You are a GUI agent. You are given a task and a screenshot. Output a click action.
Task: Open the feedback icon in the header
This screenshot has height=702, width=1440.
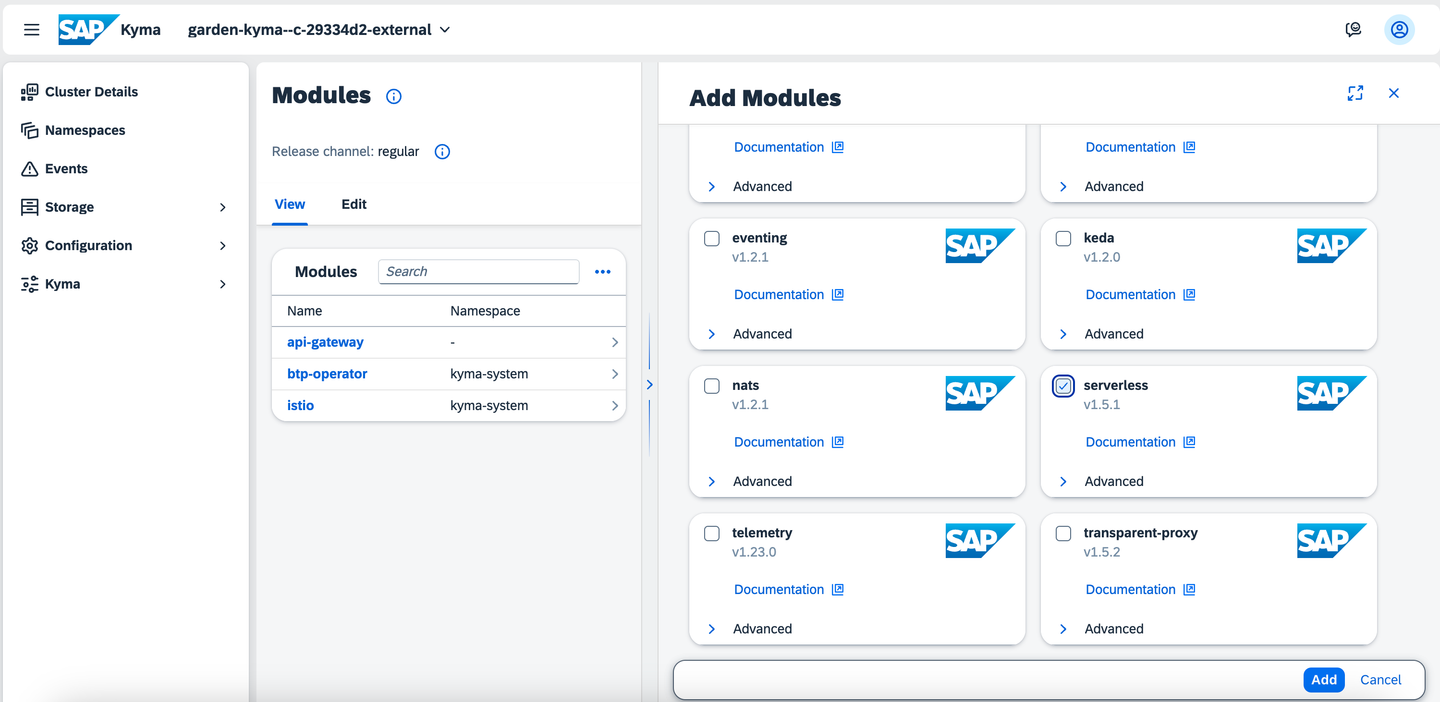pos(1353,30)
